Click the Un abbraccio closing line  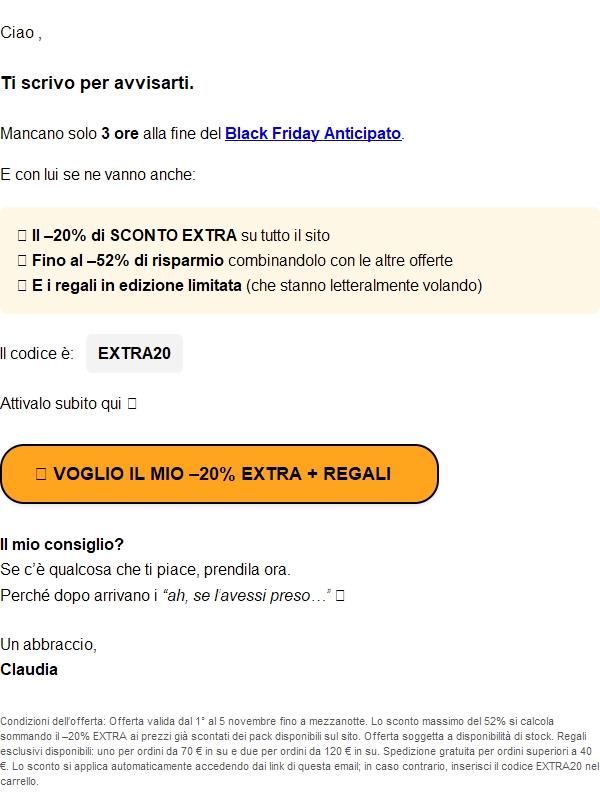pyautogui.click(x=46, y=642)
